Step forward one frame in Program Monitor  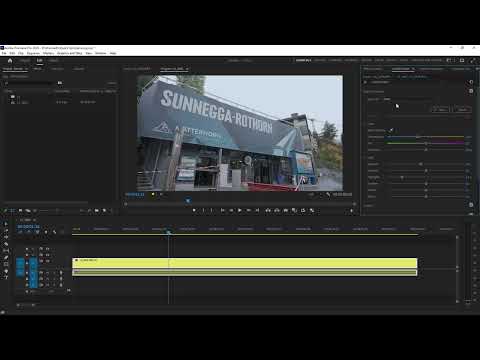point(248,210)
